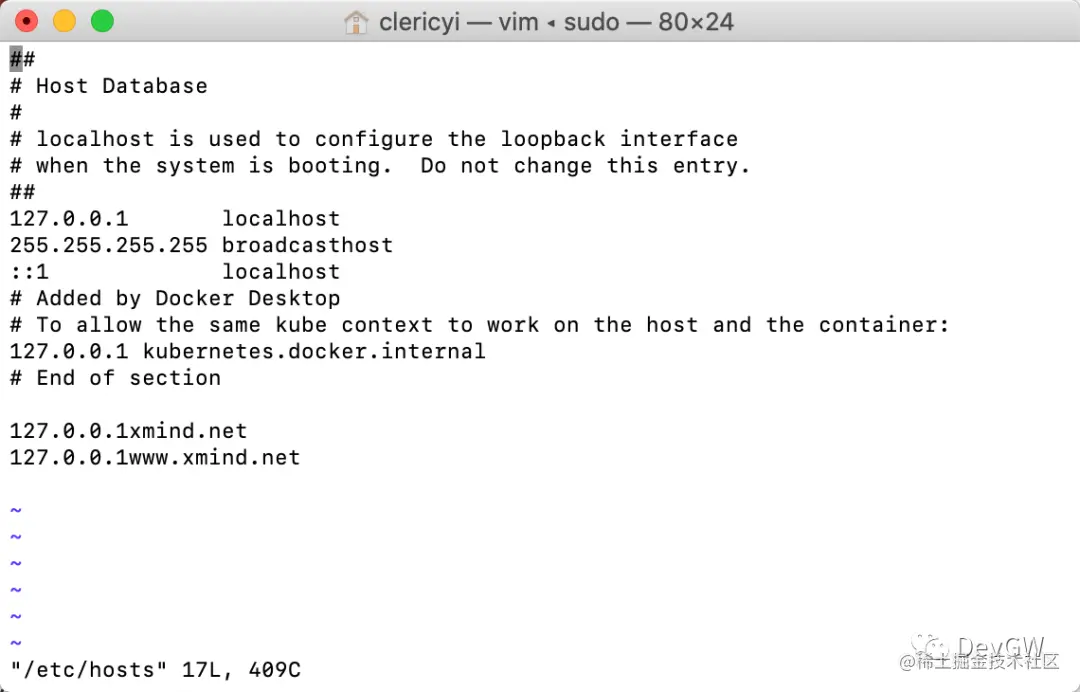Click the "255.255.255.255" IP address

pos(109,245)
